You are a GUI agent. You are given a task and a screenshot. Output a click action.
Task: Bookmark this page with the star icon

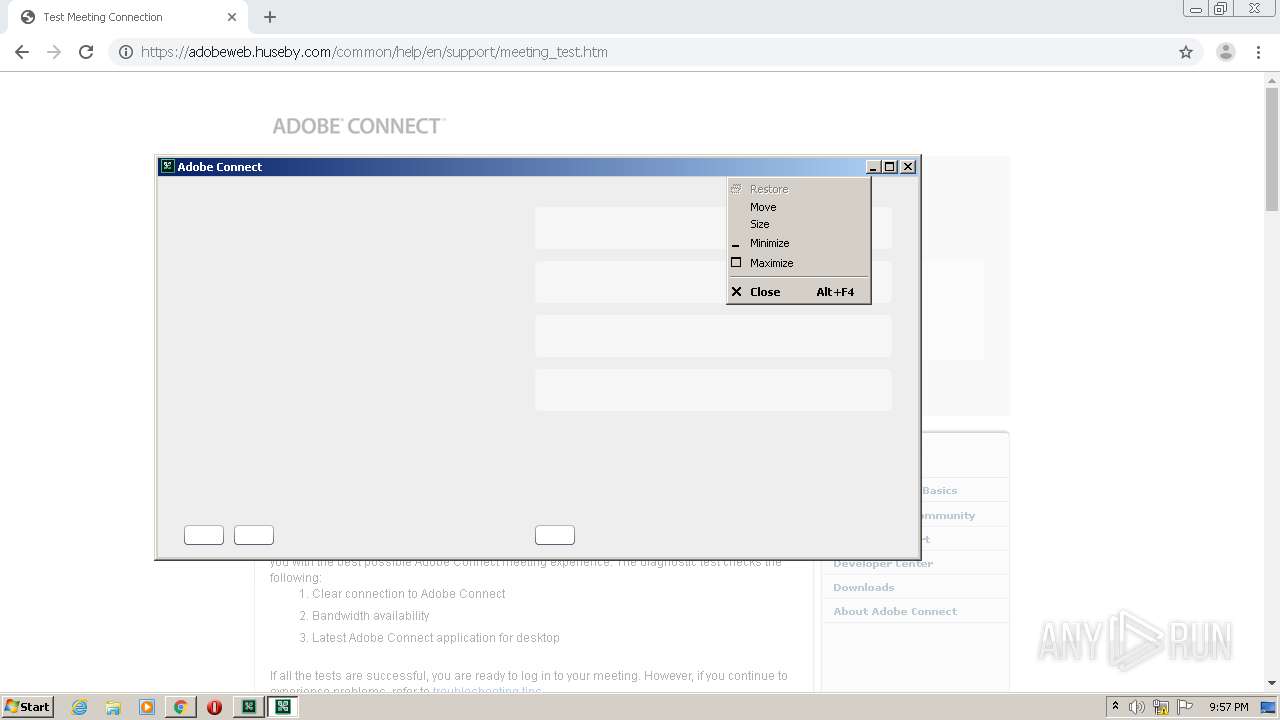pyautogui.click(x=1186, y=52)
